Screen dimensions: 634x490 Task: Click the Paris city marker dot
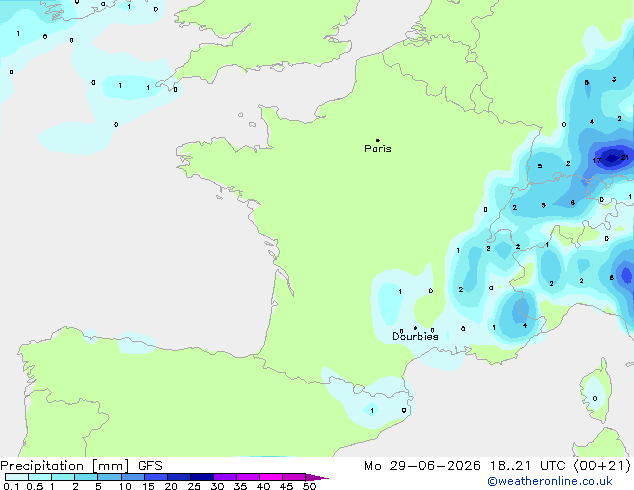378,140
